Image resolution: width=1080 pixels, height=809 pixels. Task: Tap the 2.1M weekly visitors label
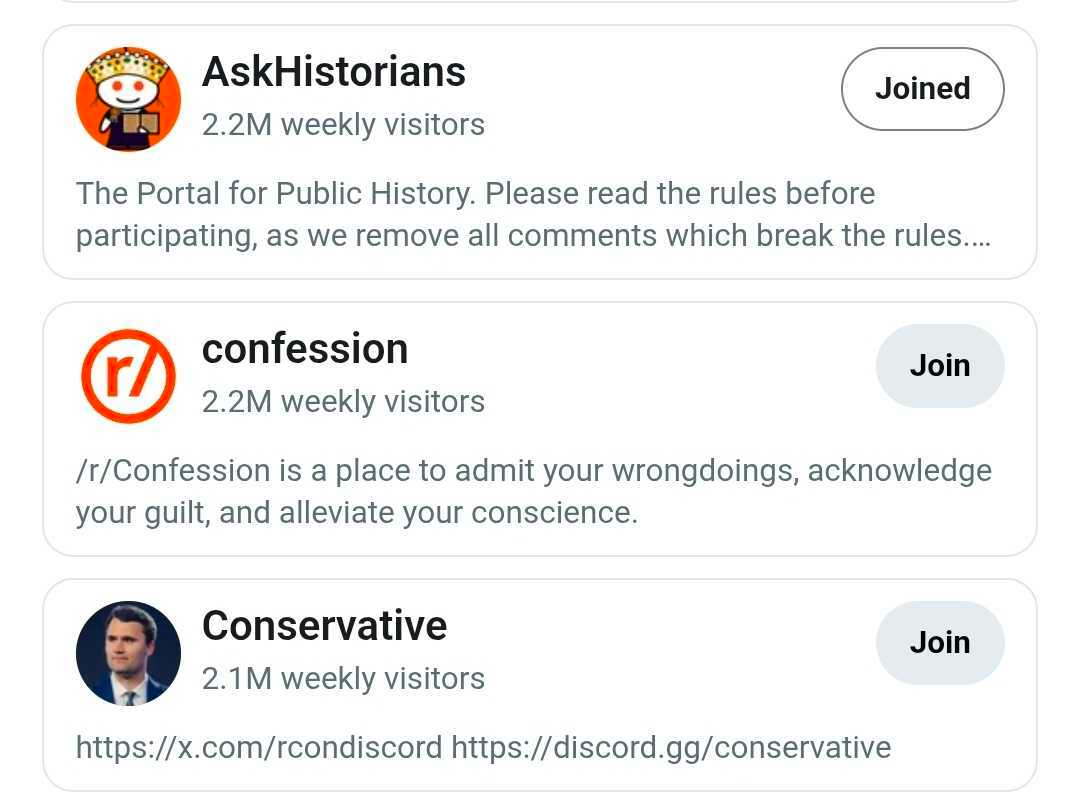pos(343,679)
